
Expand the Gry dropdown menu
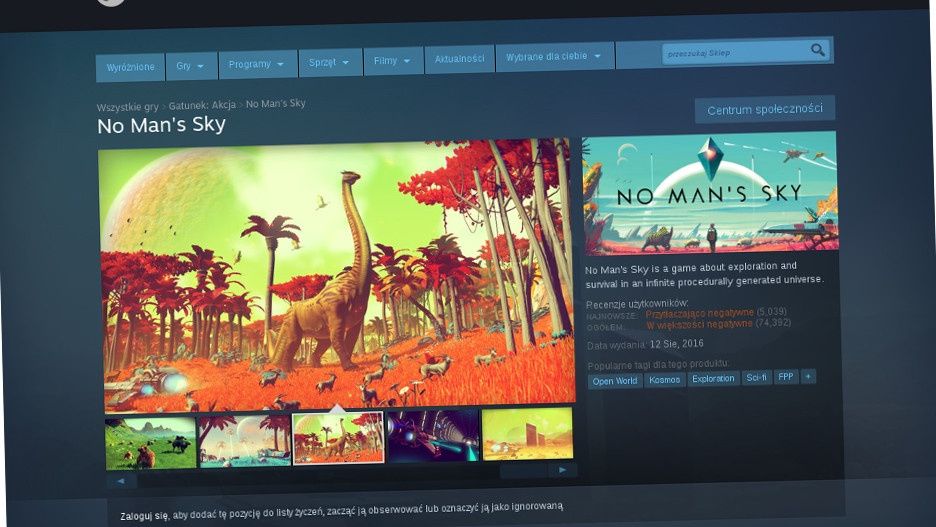coord(190,66)
